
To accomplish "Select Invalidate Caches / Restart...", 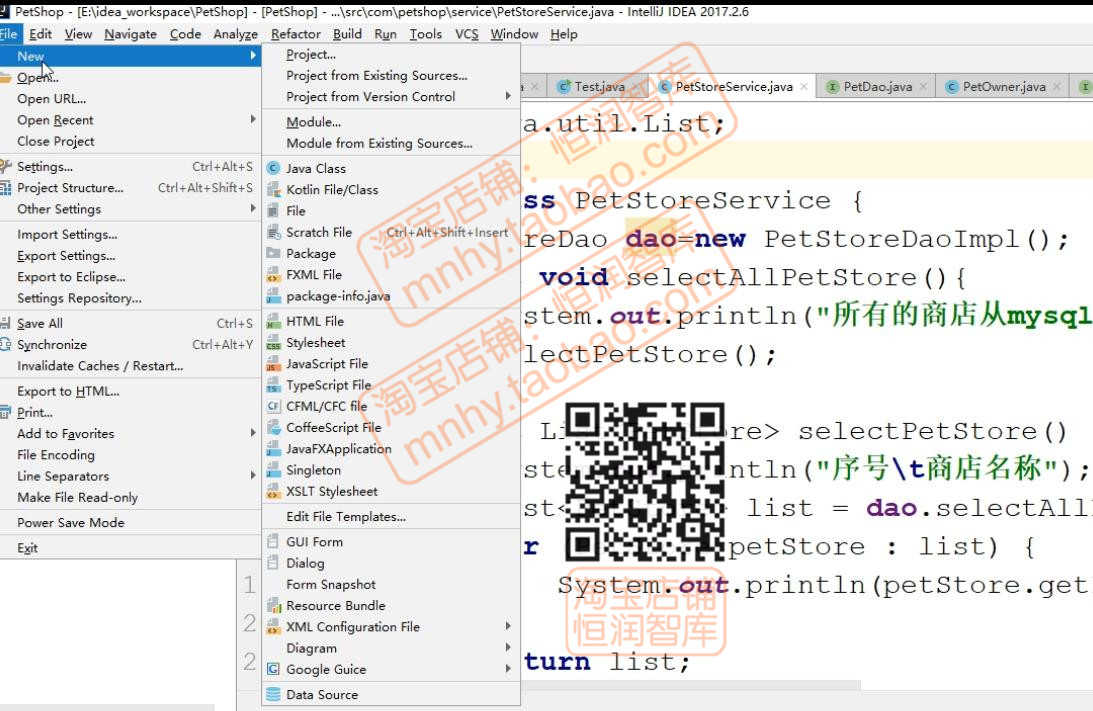I will (x=100, y=366).
